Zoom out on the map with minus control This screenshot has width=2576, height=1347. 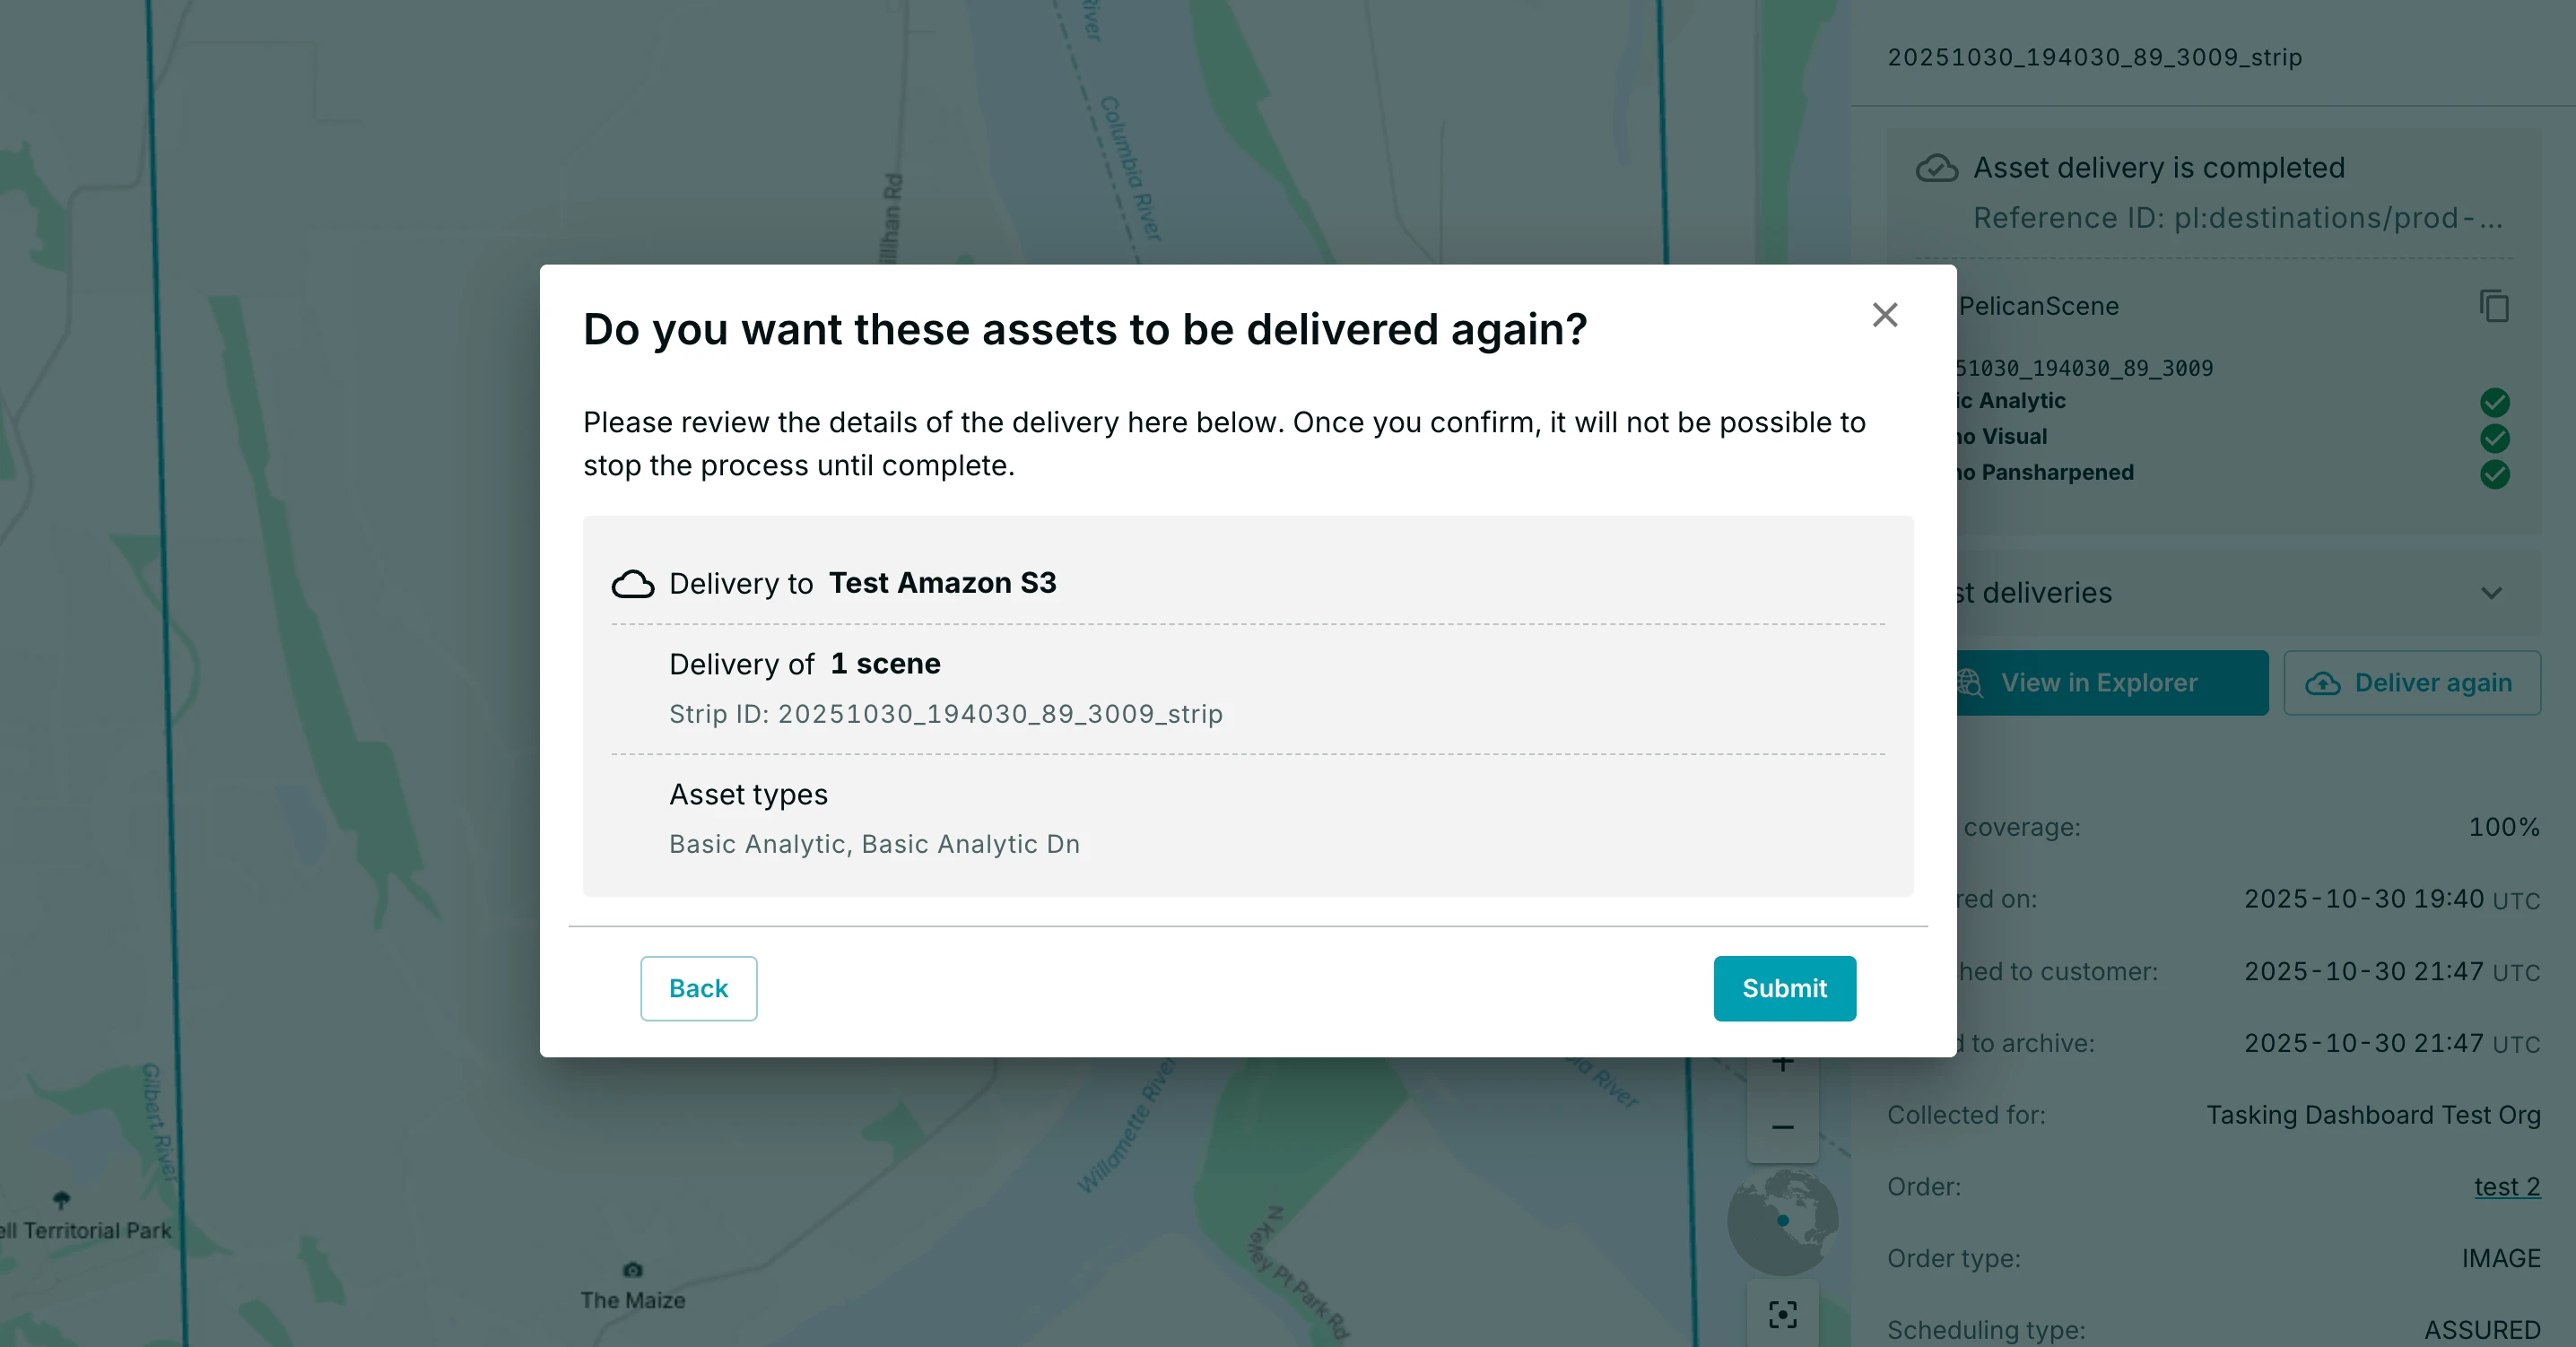[x=1784, y=1127]
